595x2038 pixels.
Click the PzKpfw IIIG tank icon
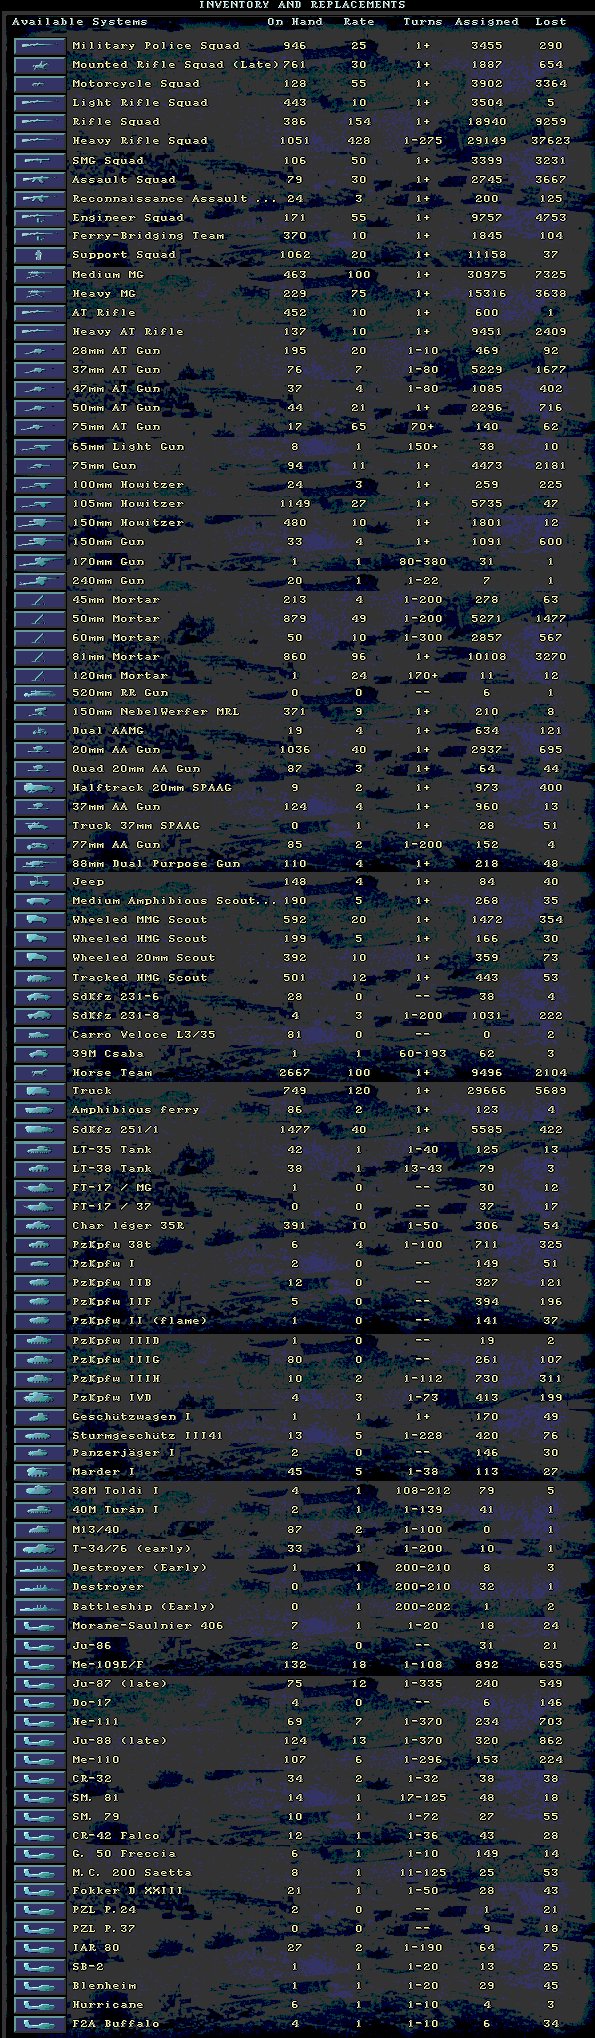(x=40, y=1360)
